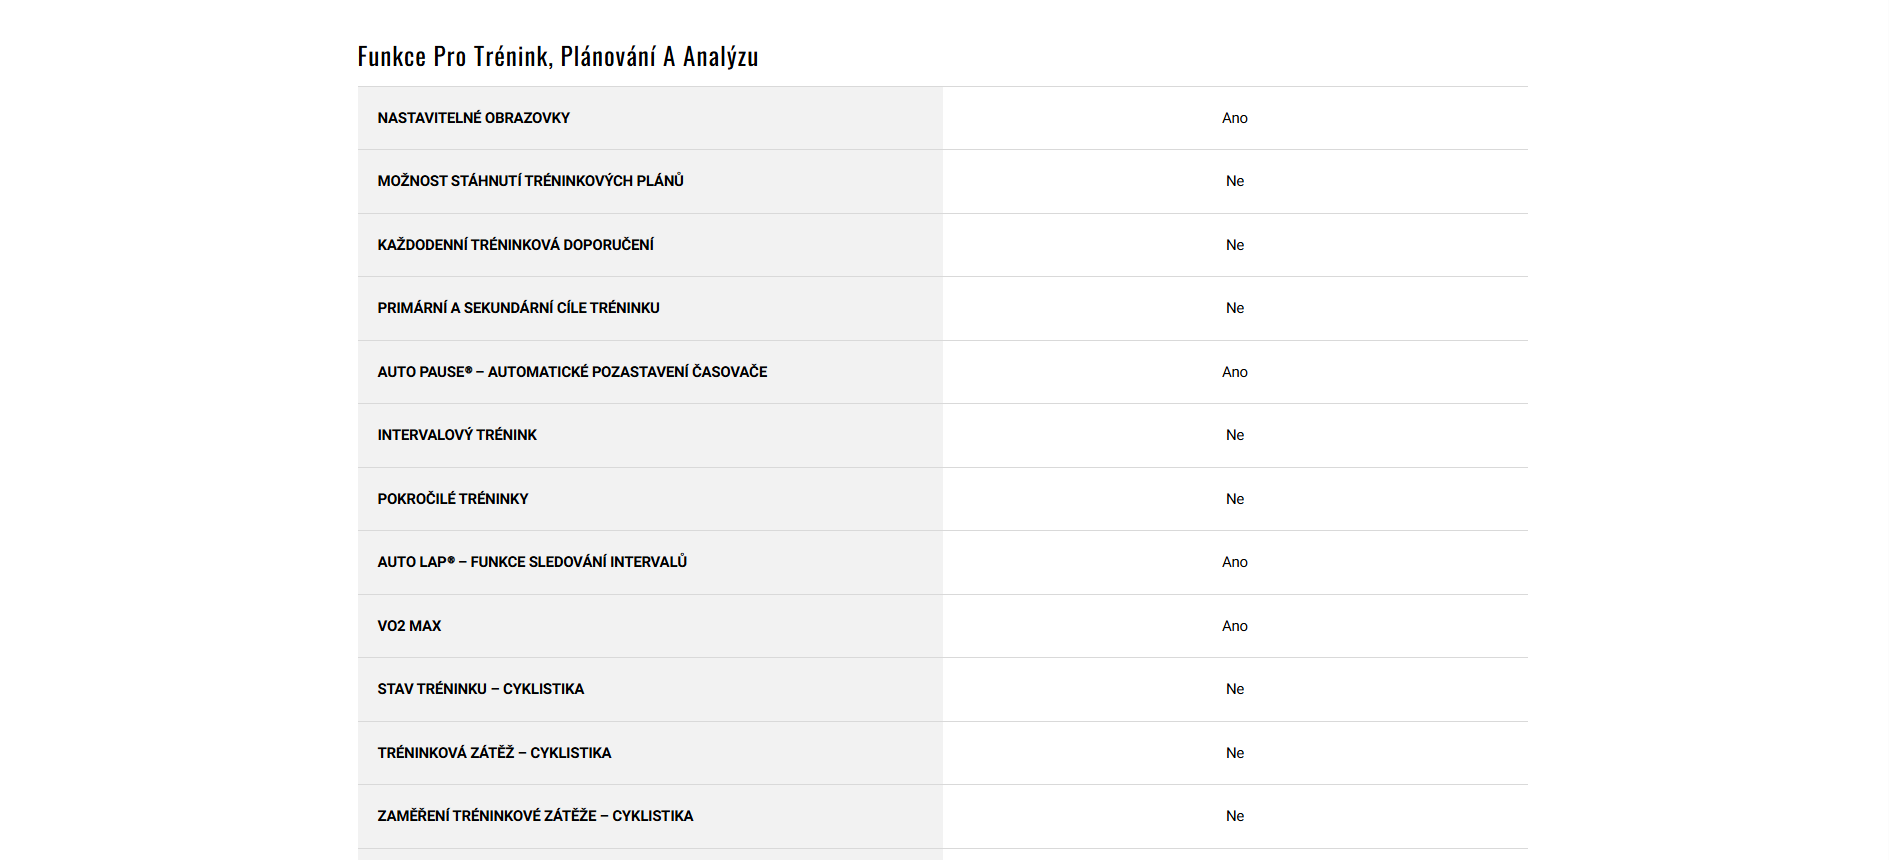Click the AUTO PAUSE row label
Viewport: 1889px width, 860px height.
coord(572,372)
